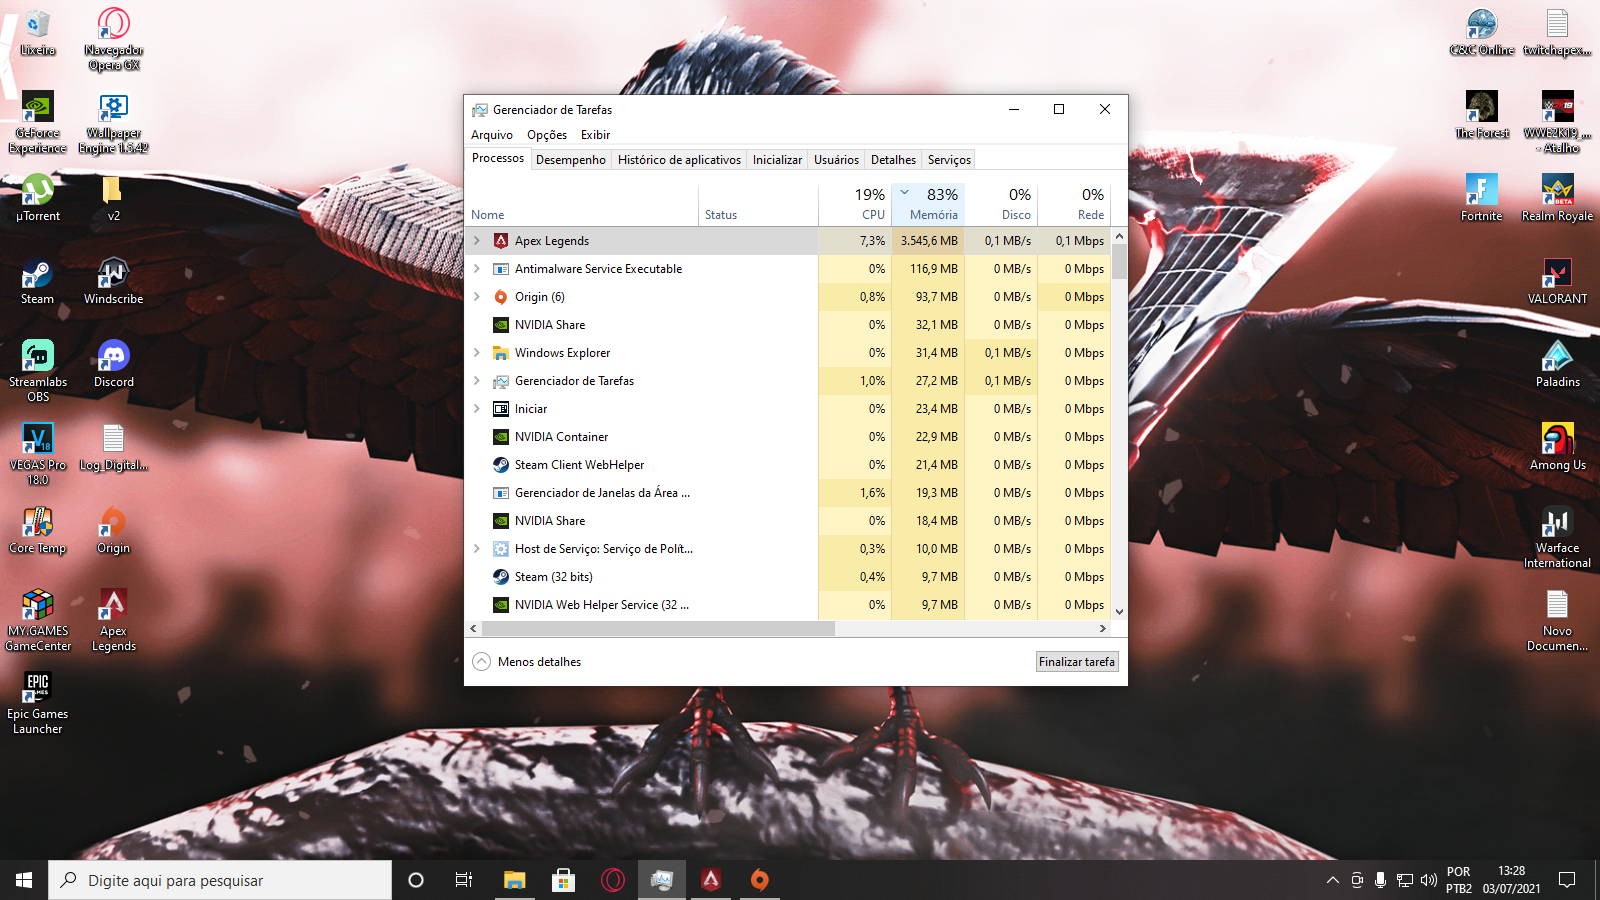Open the Windscribe desktop shortcut
The image size is (1600, 900).
(114, 281)
